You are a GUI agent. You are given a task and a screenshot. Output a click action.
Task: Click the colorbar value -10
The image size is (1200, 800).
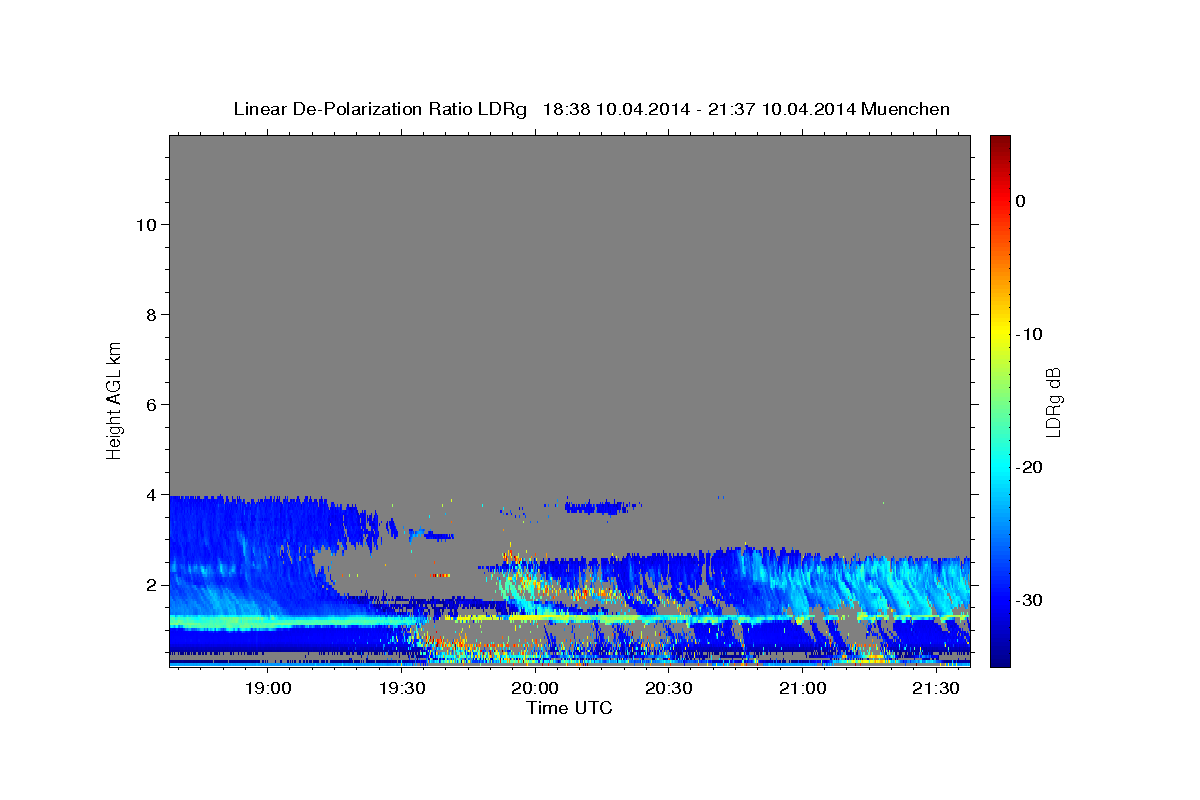[1029, 334]
